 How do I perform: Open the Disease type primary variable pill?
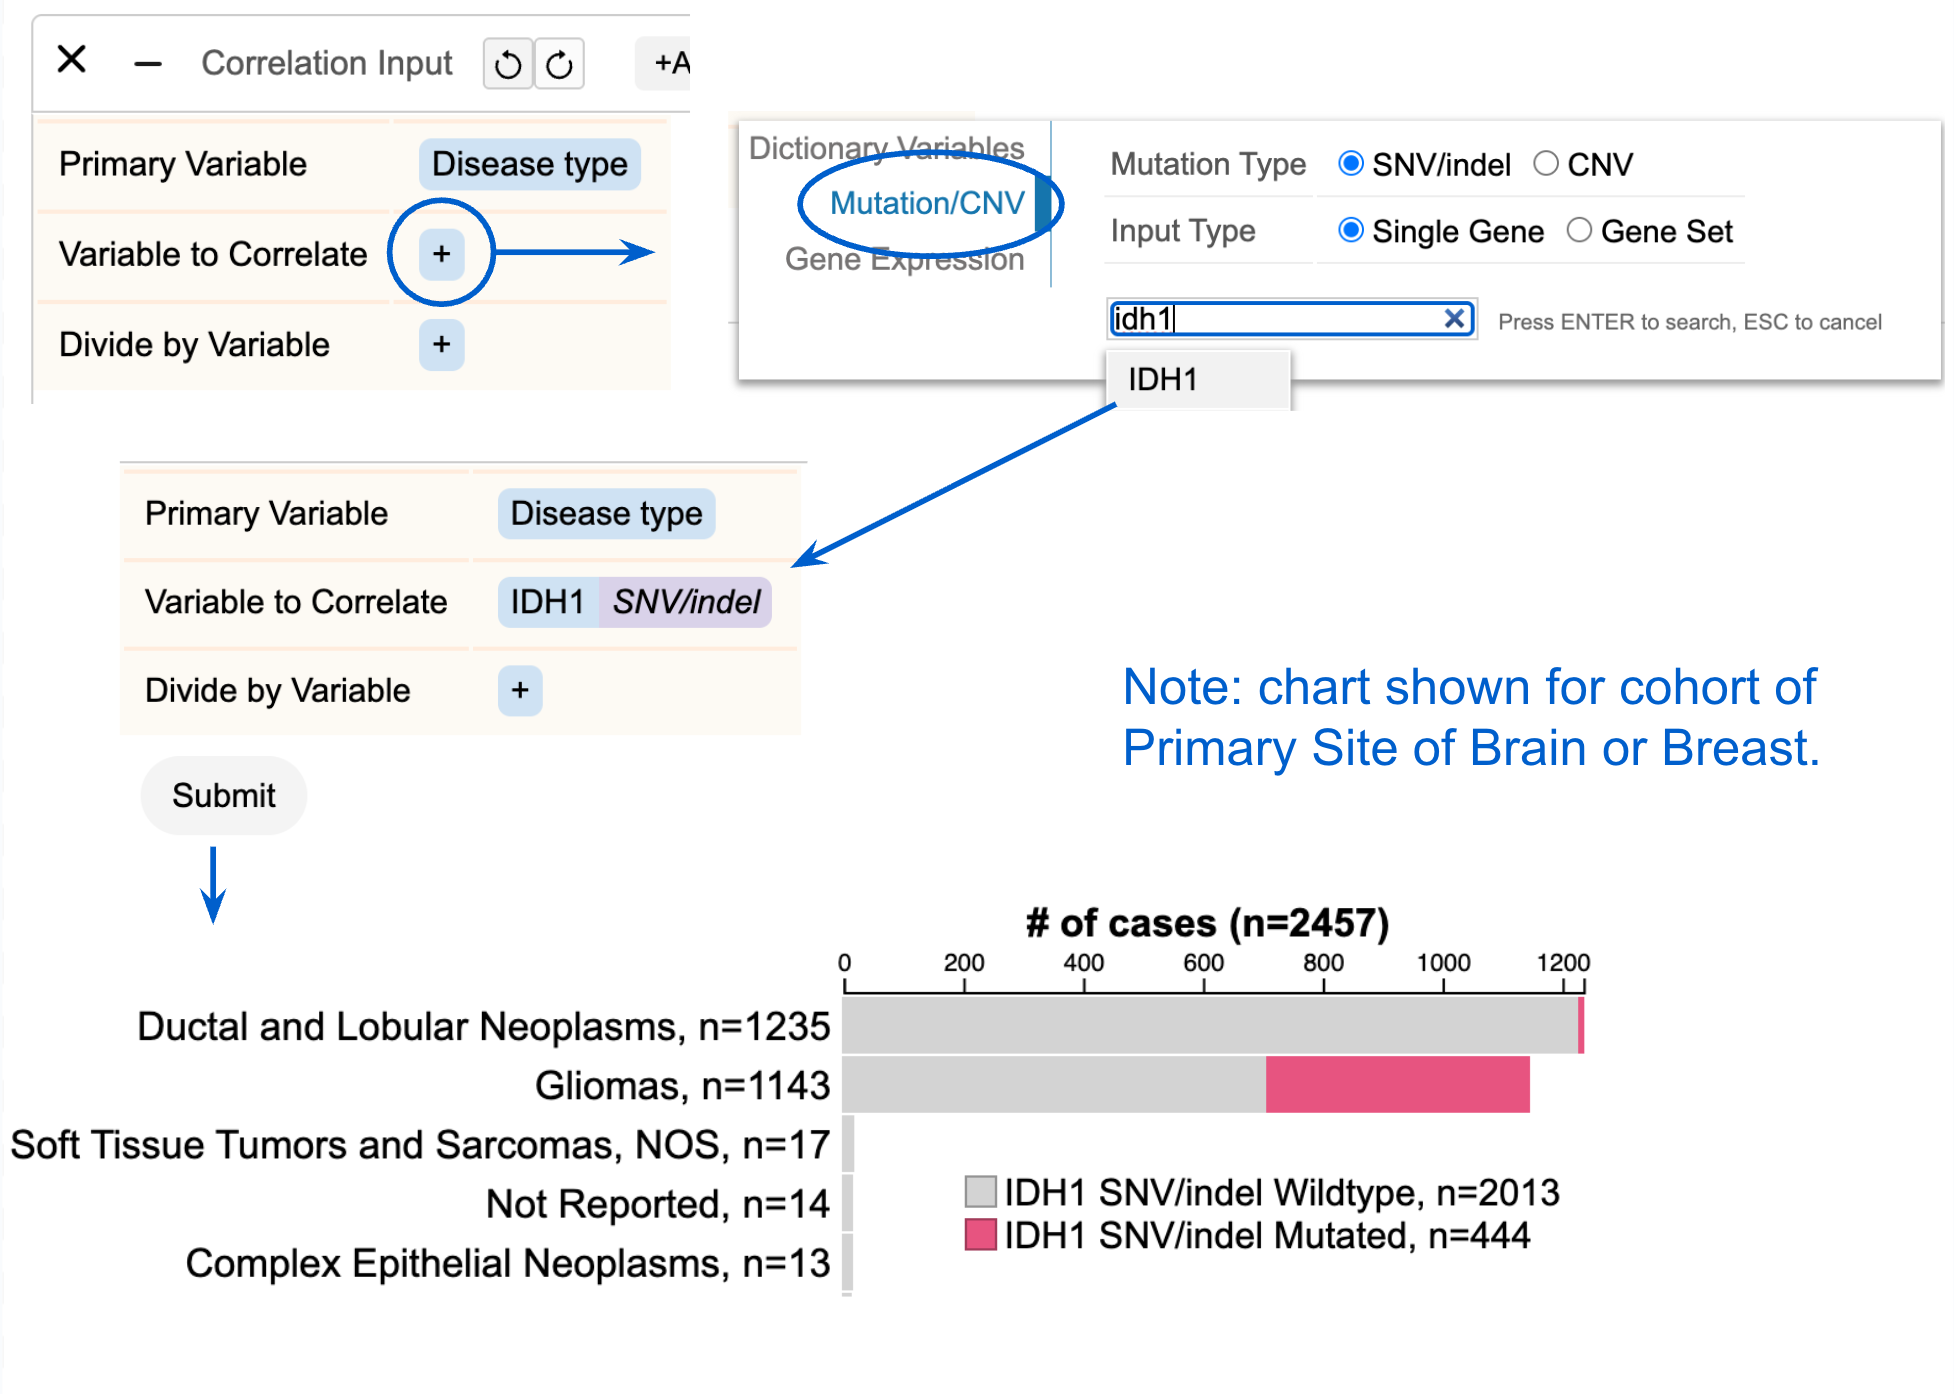pyautogui.click(x=529, y=164)
